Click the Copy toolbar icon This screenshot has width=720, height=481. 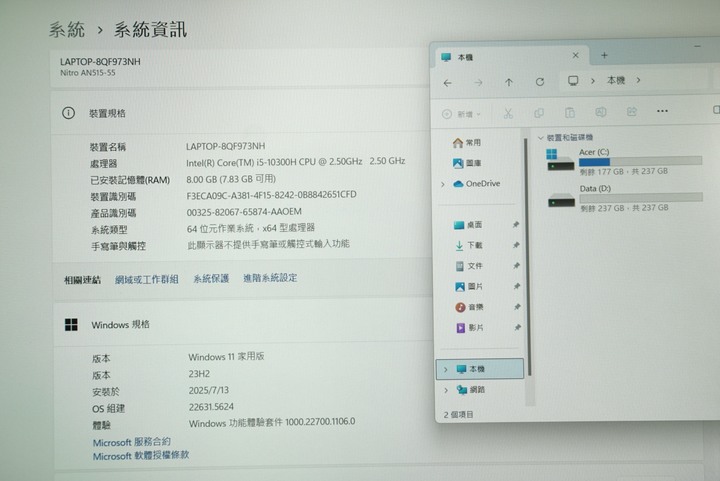click(539, 112)
